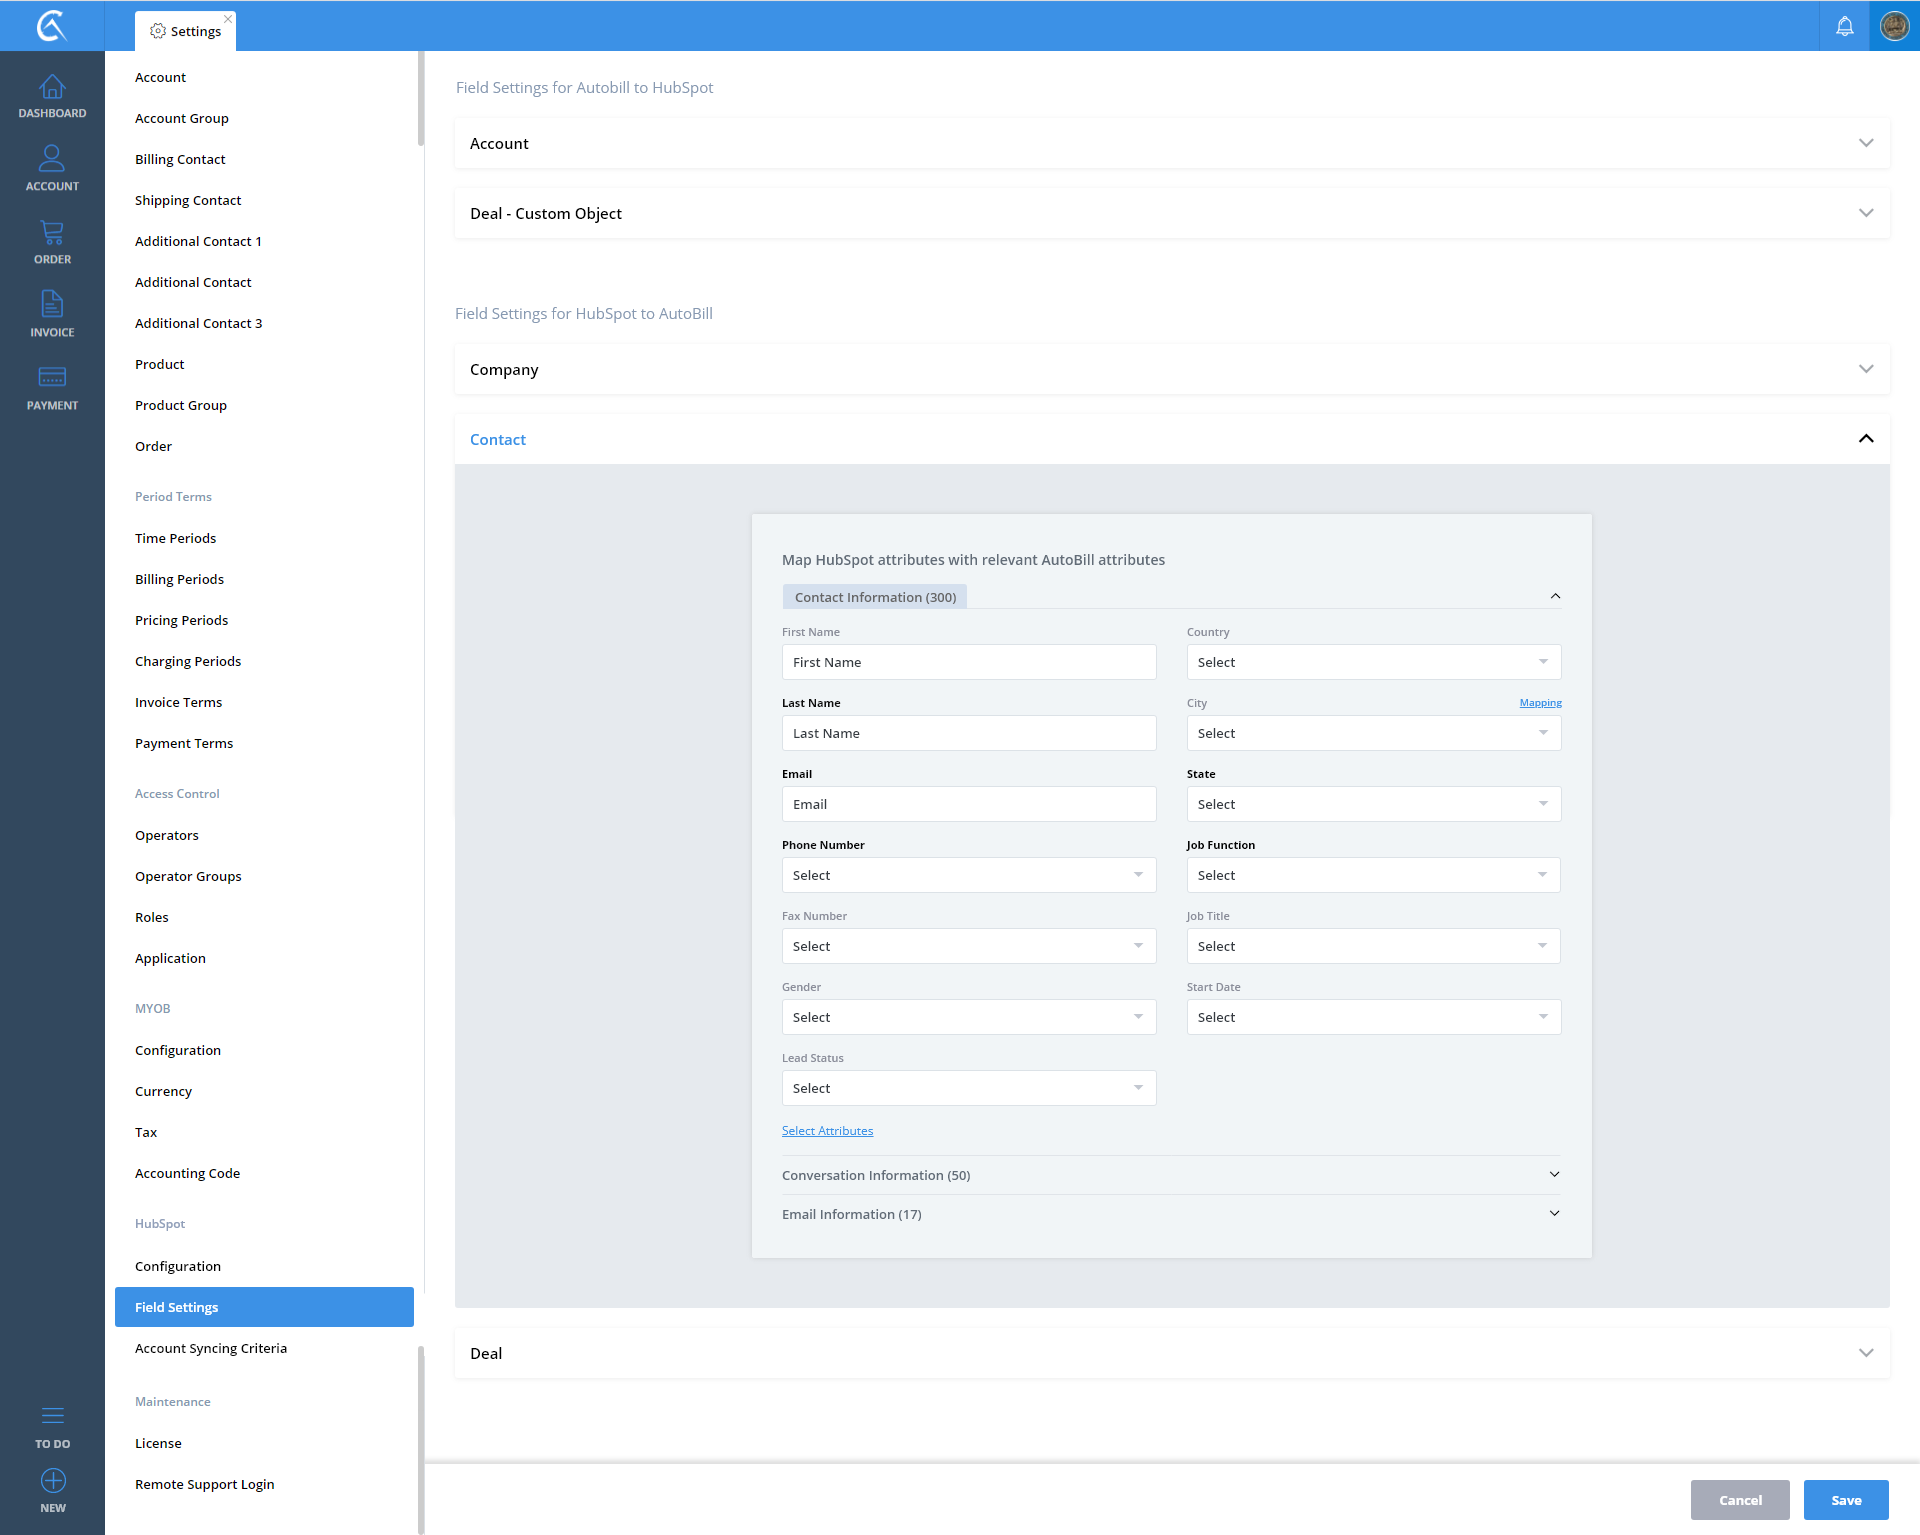Collapse the Contact section
Viewport: 1920px width, 1535px height.
click(x=1865, y=439)
